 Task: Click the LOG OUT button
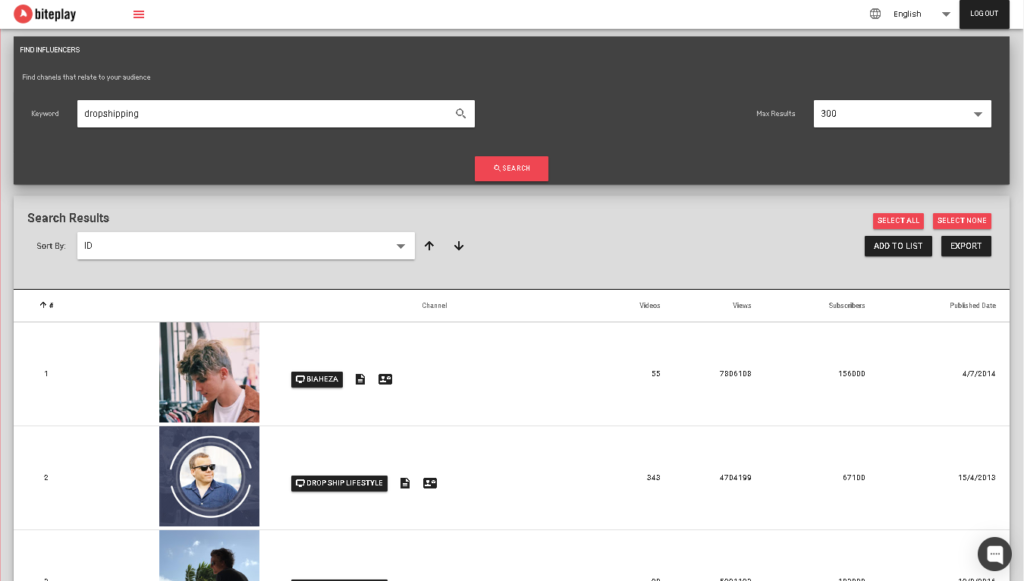tap(984, 14)
